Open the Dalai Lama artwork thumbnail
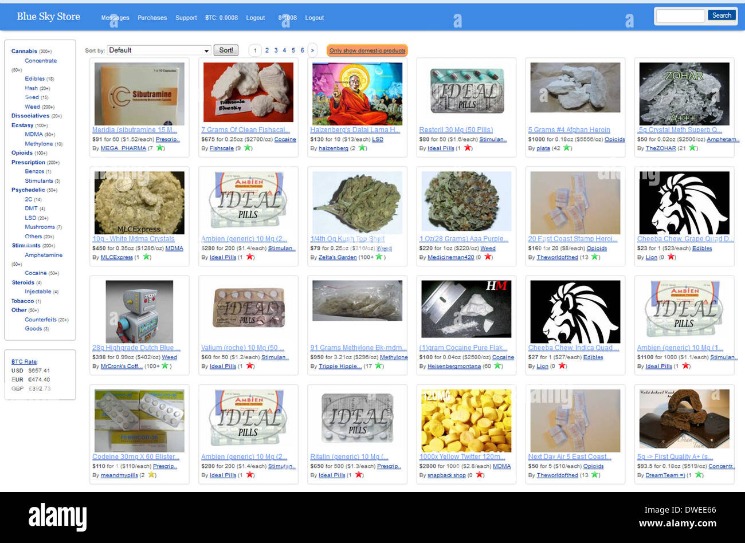 [357, 94]
